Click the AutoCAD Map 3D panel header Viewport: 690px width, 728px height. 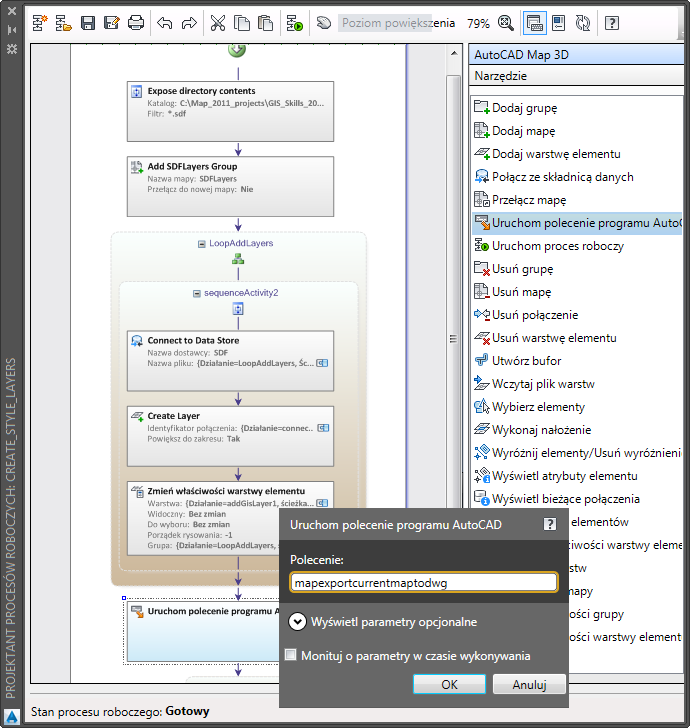[576, 55]
